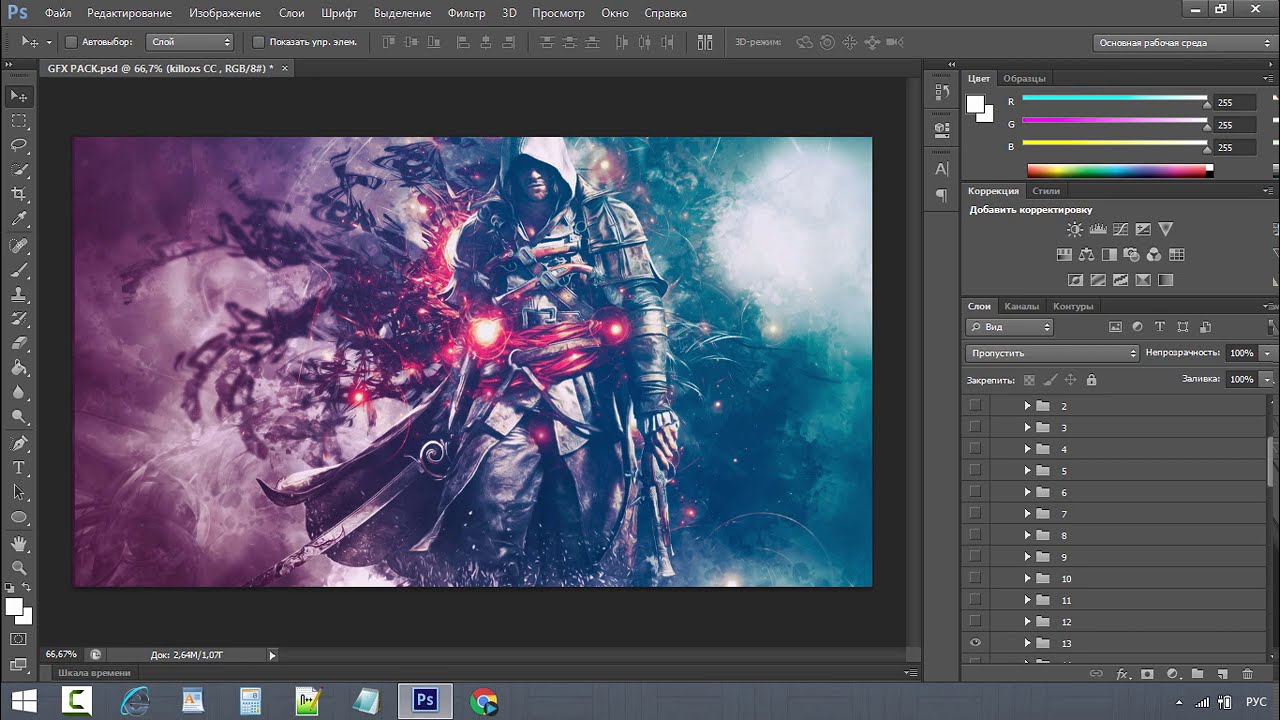Viewport: 1280px width, 720px height.
Task: Select the Healing Brush tool
Action: pos(19,246)
